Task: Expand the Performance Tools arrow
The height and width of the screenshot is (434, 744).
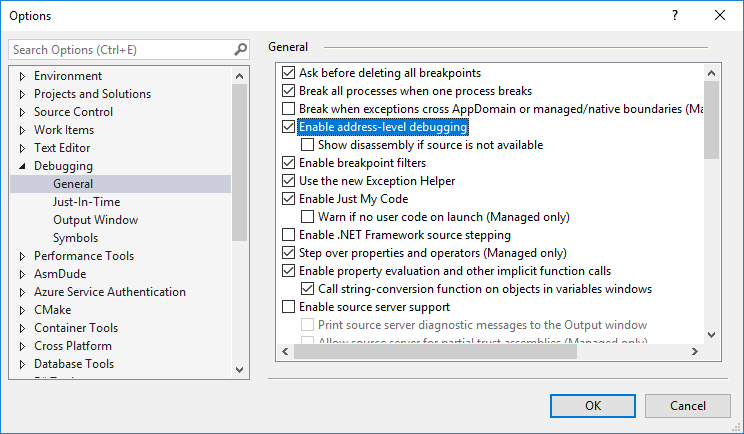Action: coord(22,256)
